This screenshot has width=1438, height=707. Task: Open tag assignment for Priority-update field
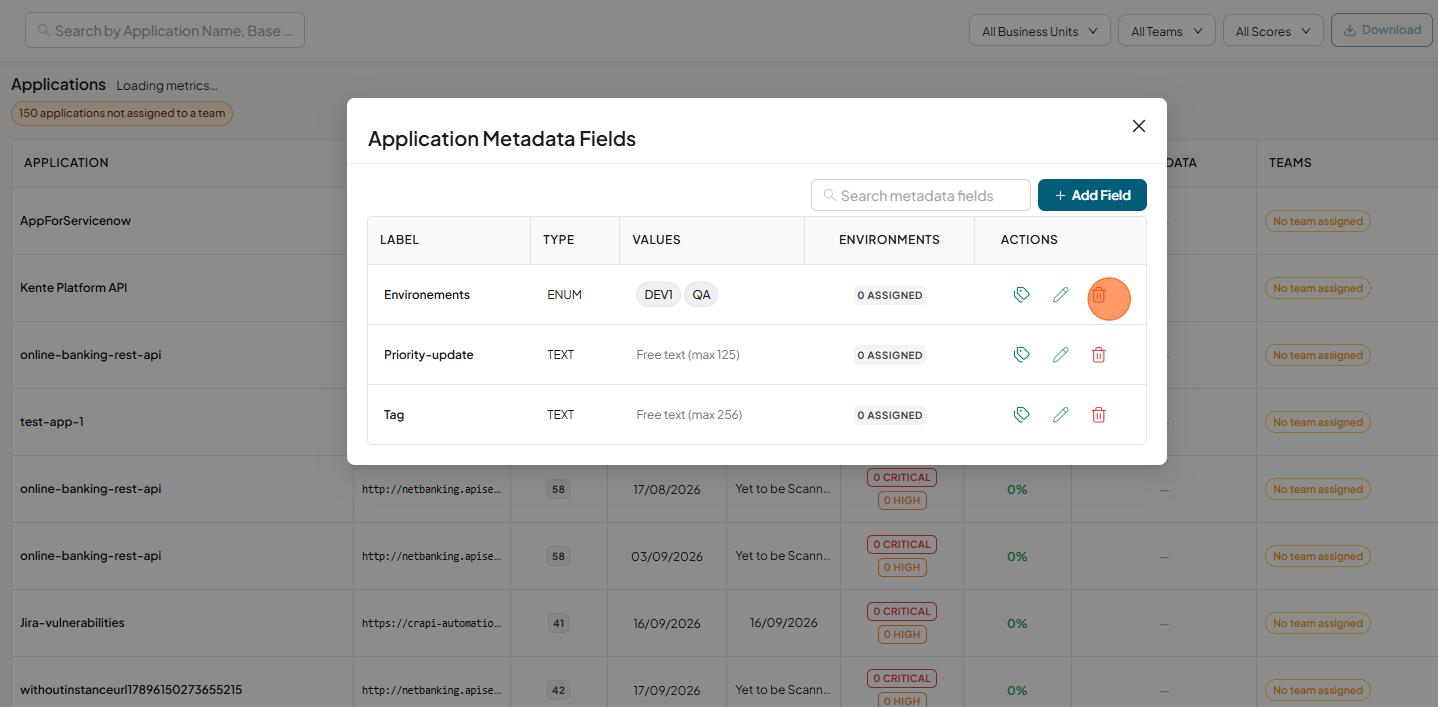point(1022,355)
